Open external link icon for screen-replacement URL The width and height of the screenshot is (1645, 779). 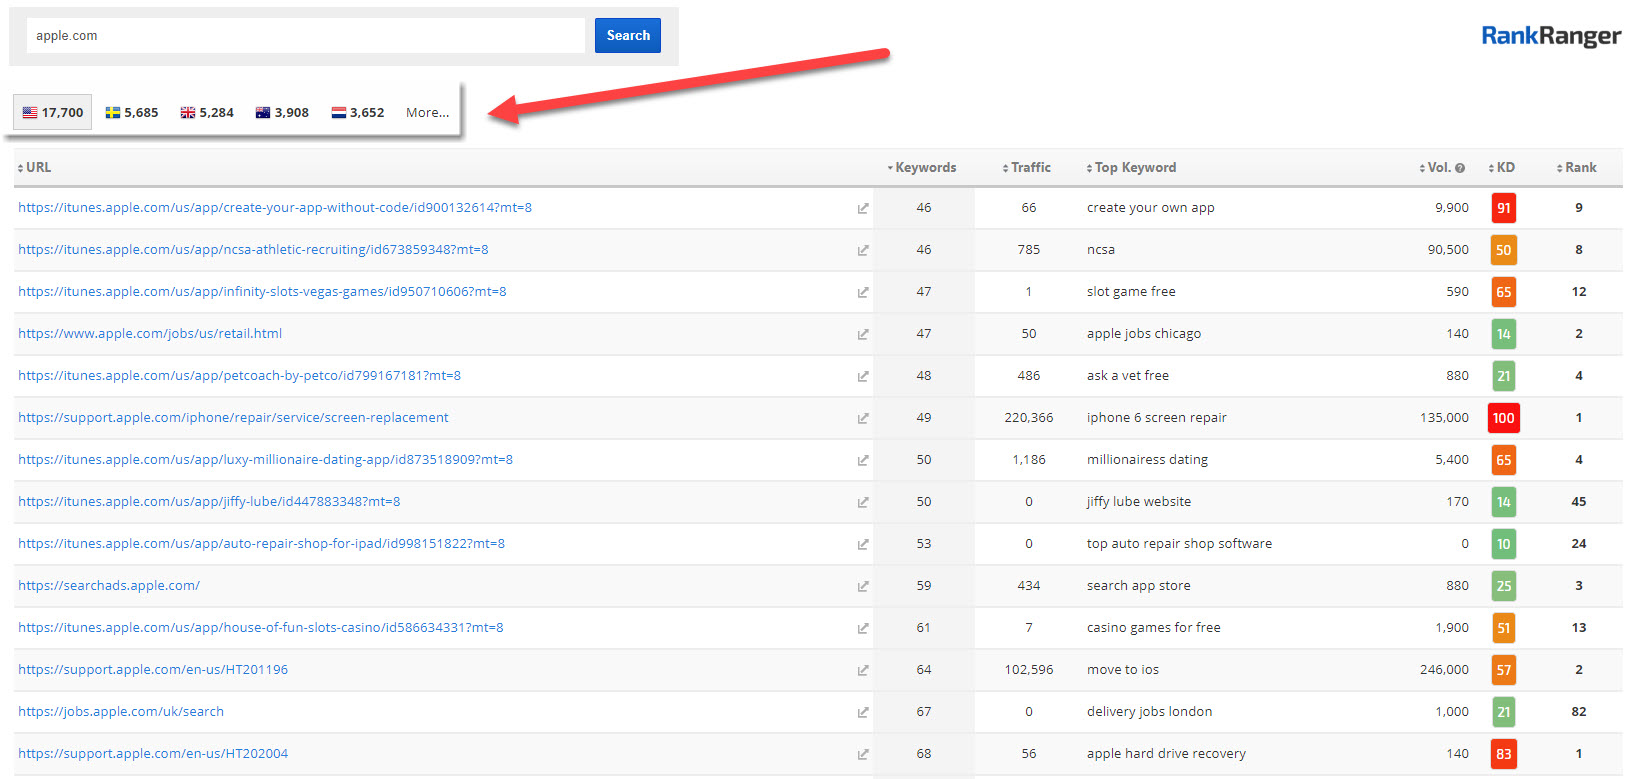862,418
